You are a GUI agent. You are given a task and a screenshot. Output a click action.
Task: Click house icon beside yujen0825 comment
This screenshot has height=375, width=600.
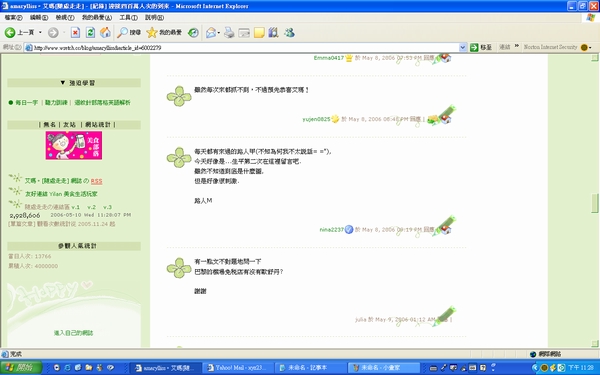[x=446, y=119]
